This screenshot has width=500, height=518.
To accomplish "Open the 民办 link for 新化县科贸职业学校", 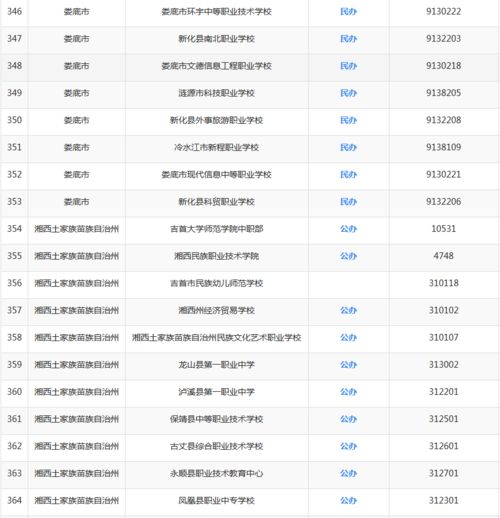I will click(x=348, y=202).
